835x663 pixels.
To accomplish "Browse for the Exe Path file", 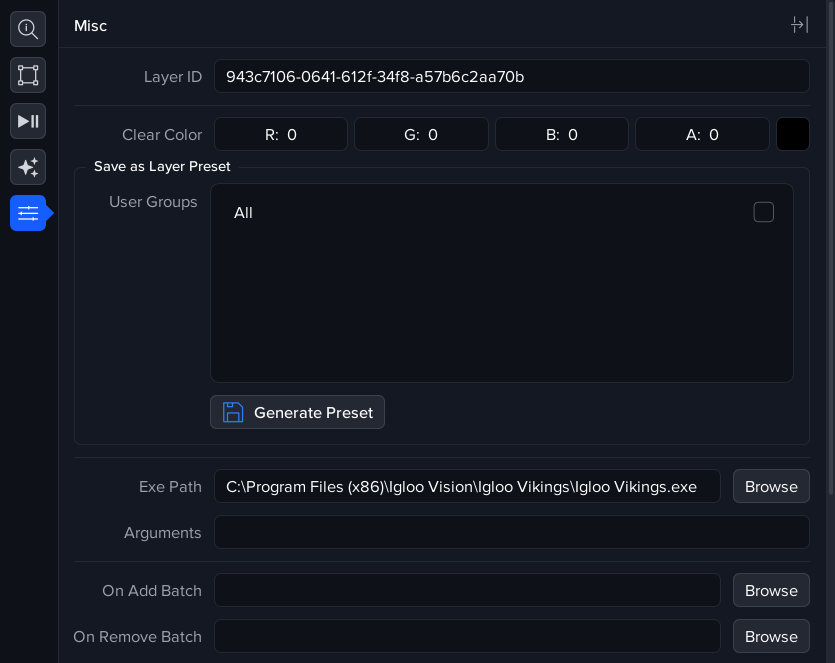I will point(770,487).
